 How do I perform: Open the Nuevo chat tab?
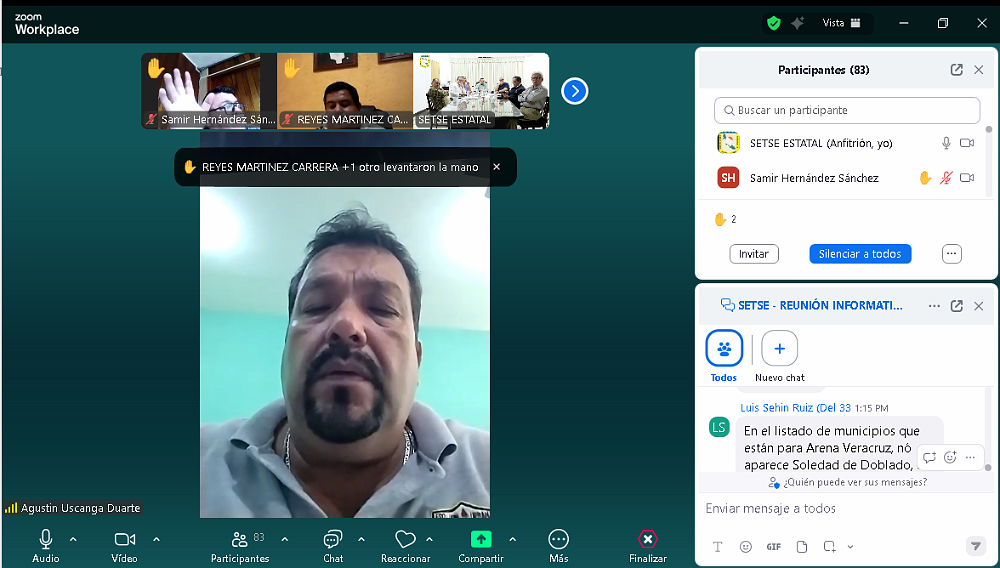779,349
